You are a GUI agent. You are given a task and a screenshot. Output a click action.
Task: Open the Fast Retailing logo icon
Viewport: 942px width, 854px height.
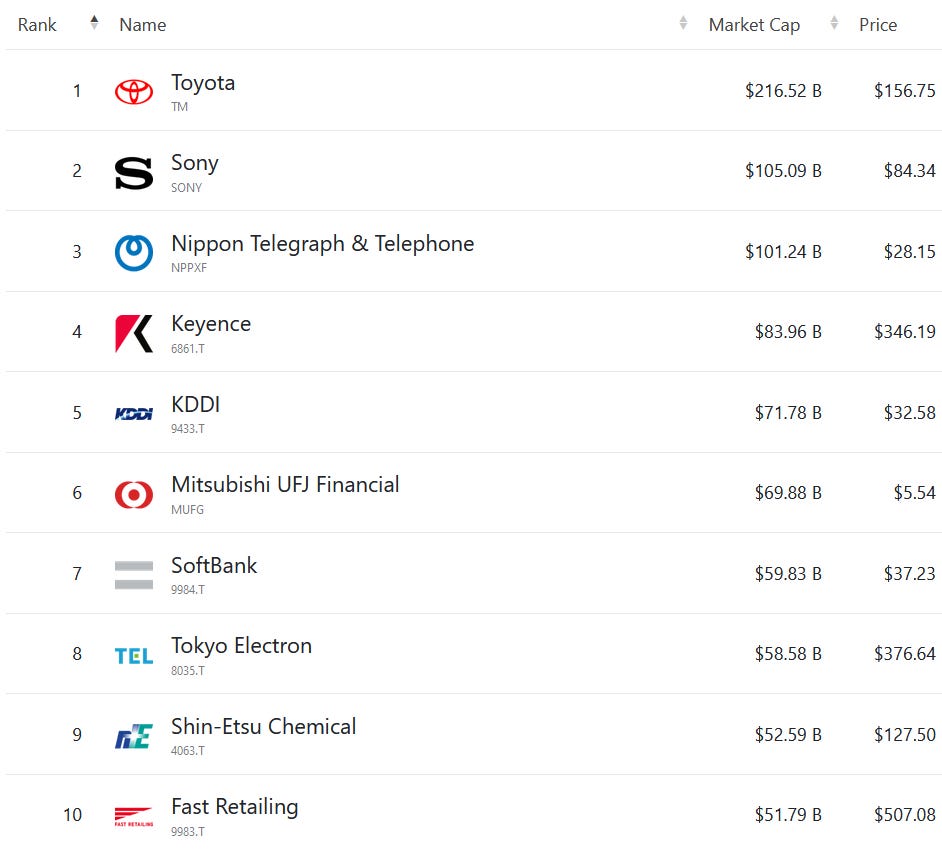(x=133, y=817)
